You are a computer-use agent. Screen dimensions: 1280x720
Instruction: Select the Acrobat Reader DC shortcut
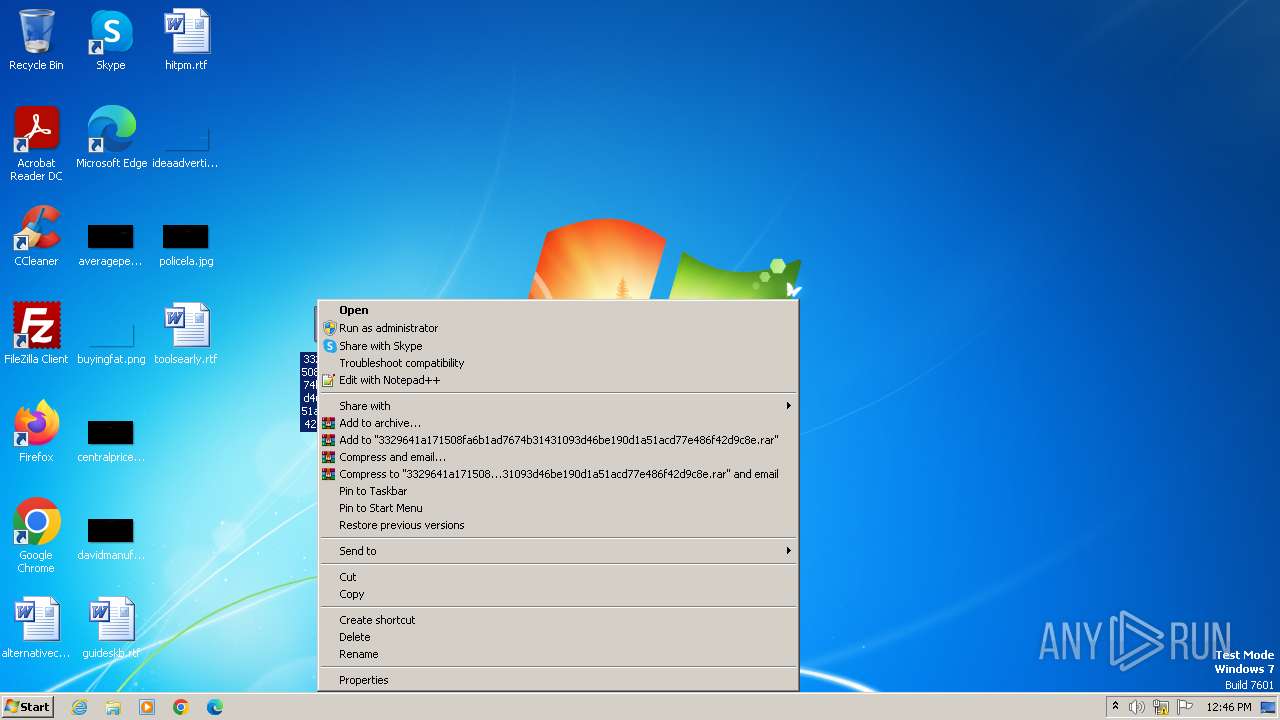click(36, 143)
